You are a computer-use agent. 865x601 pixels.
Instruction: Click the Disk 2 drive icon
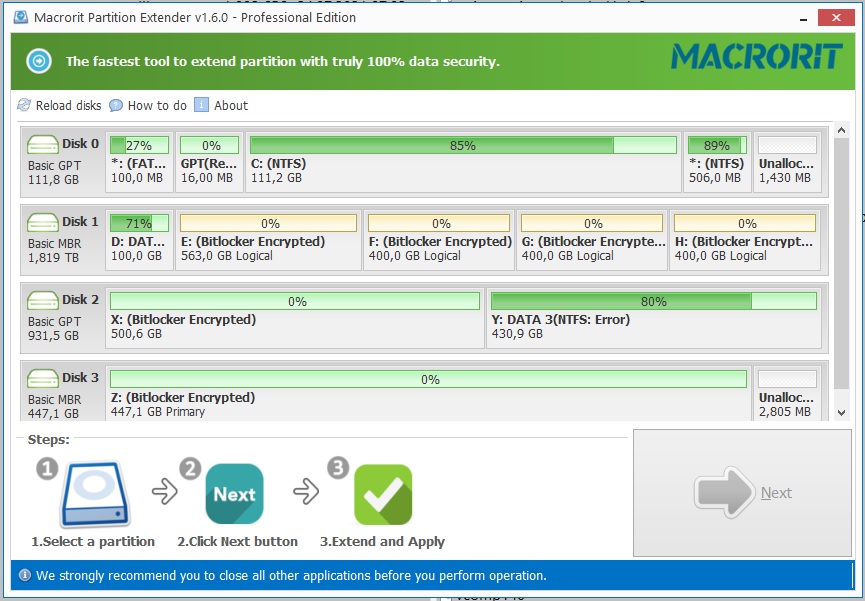[43, 300]
